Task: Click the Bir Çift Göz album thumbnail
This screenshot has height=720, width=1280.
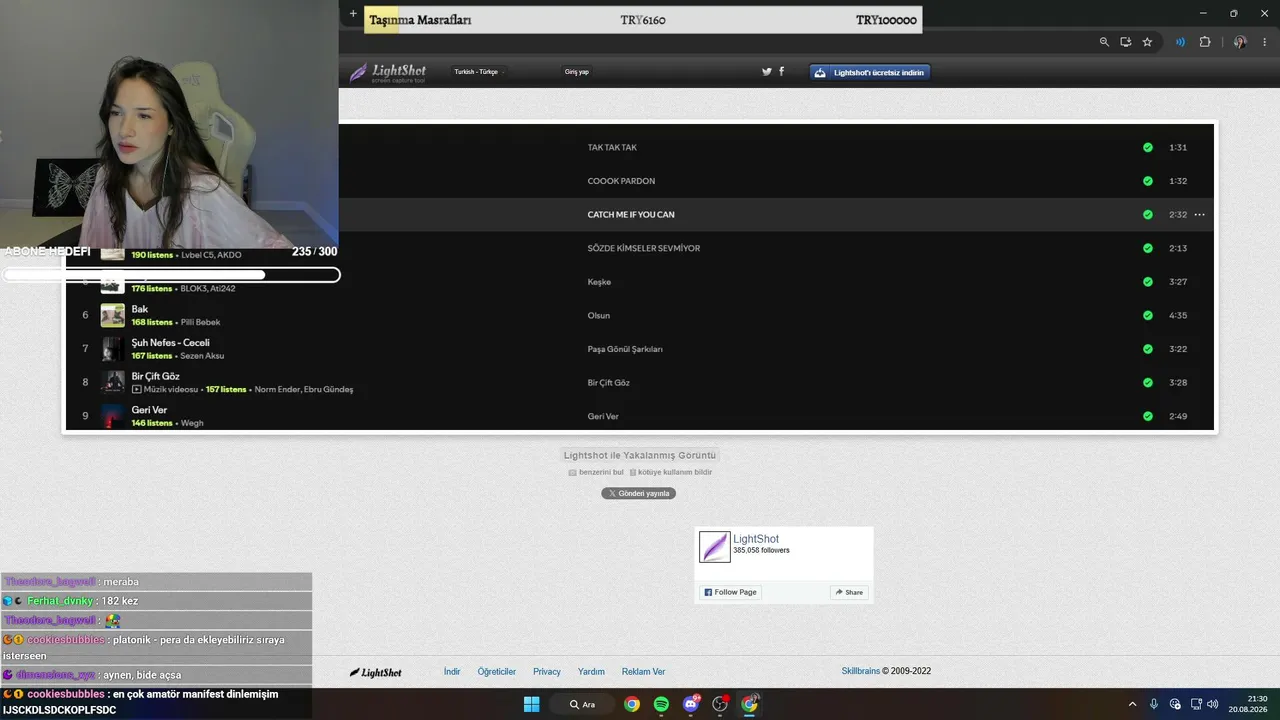Action: pyautogui.click(x=113, y=382)
